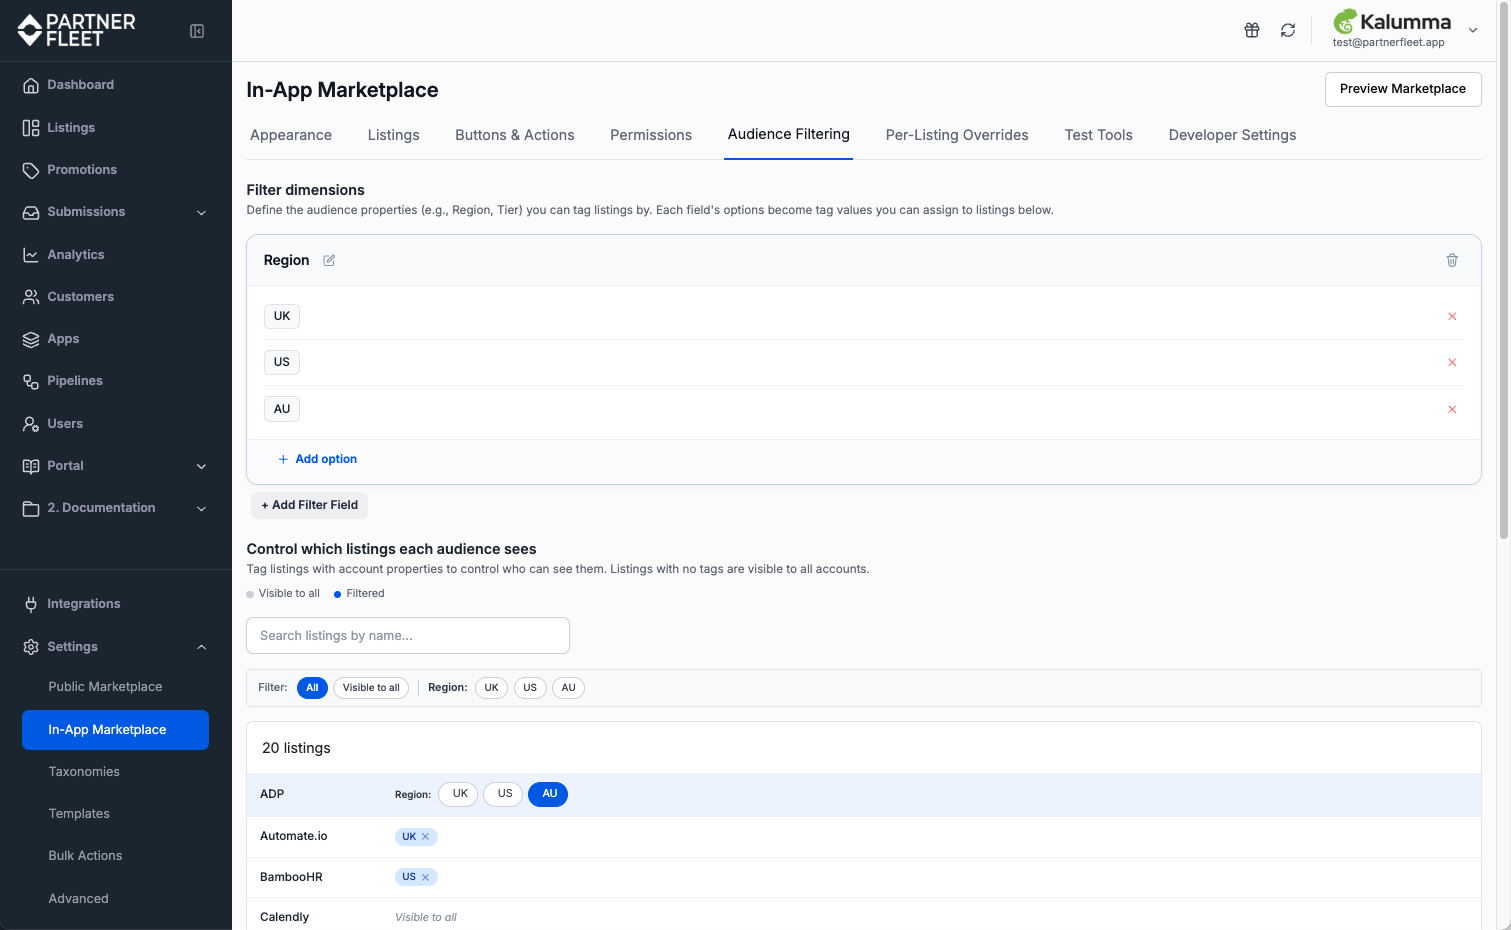Open Customers people icon in sidebar
1511x930 pixels.
[x=31, y=297]
